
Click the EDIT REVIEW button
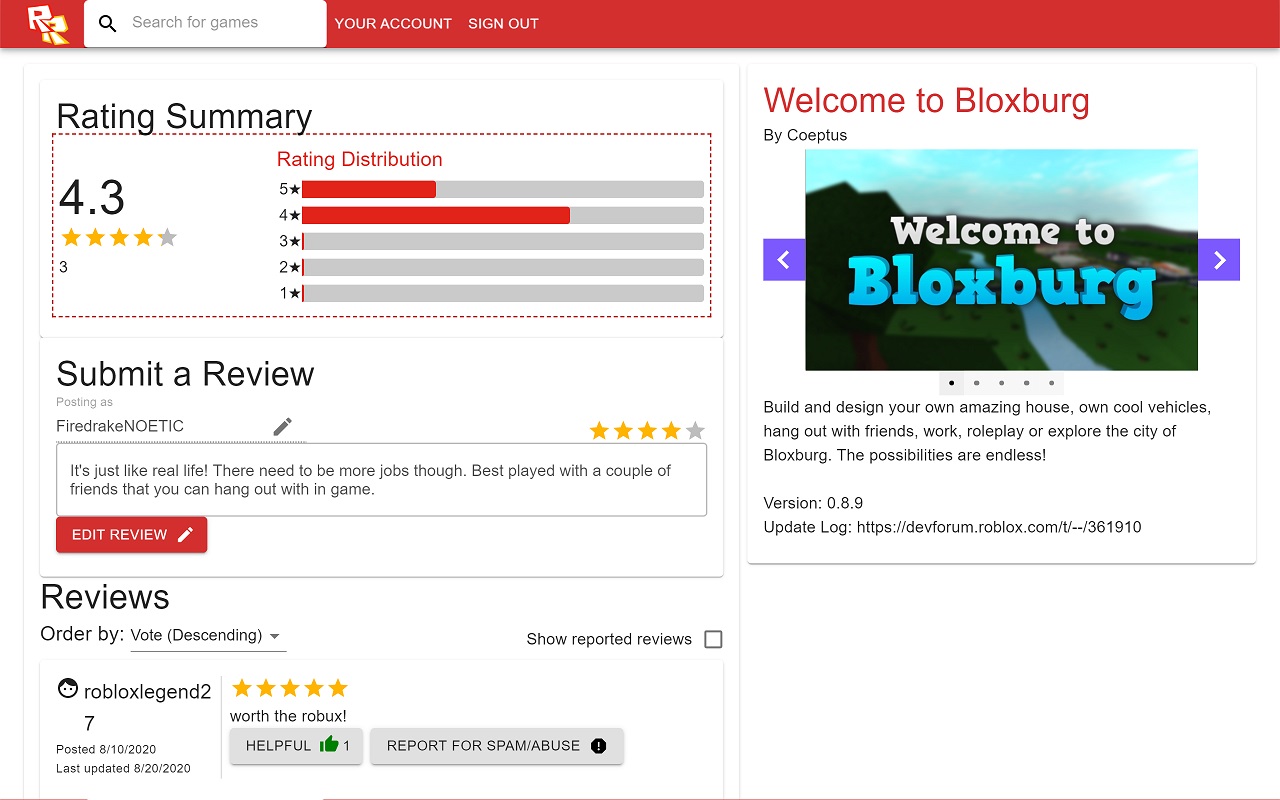tap(132, 535)
